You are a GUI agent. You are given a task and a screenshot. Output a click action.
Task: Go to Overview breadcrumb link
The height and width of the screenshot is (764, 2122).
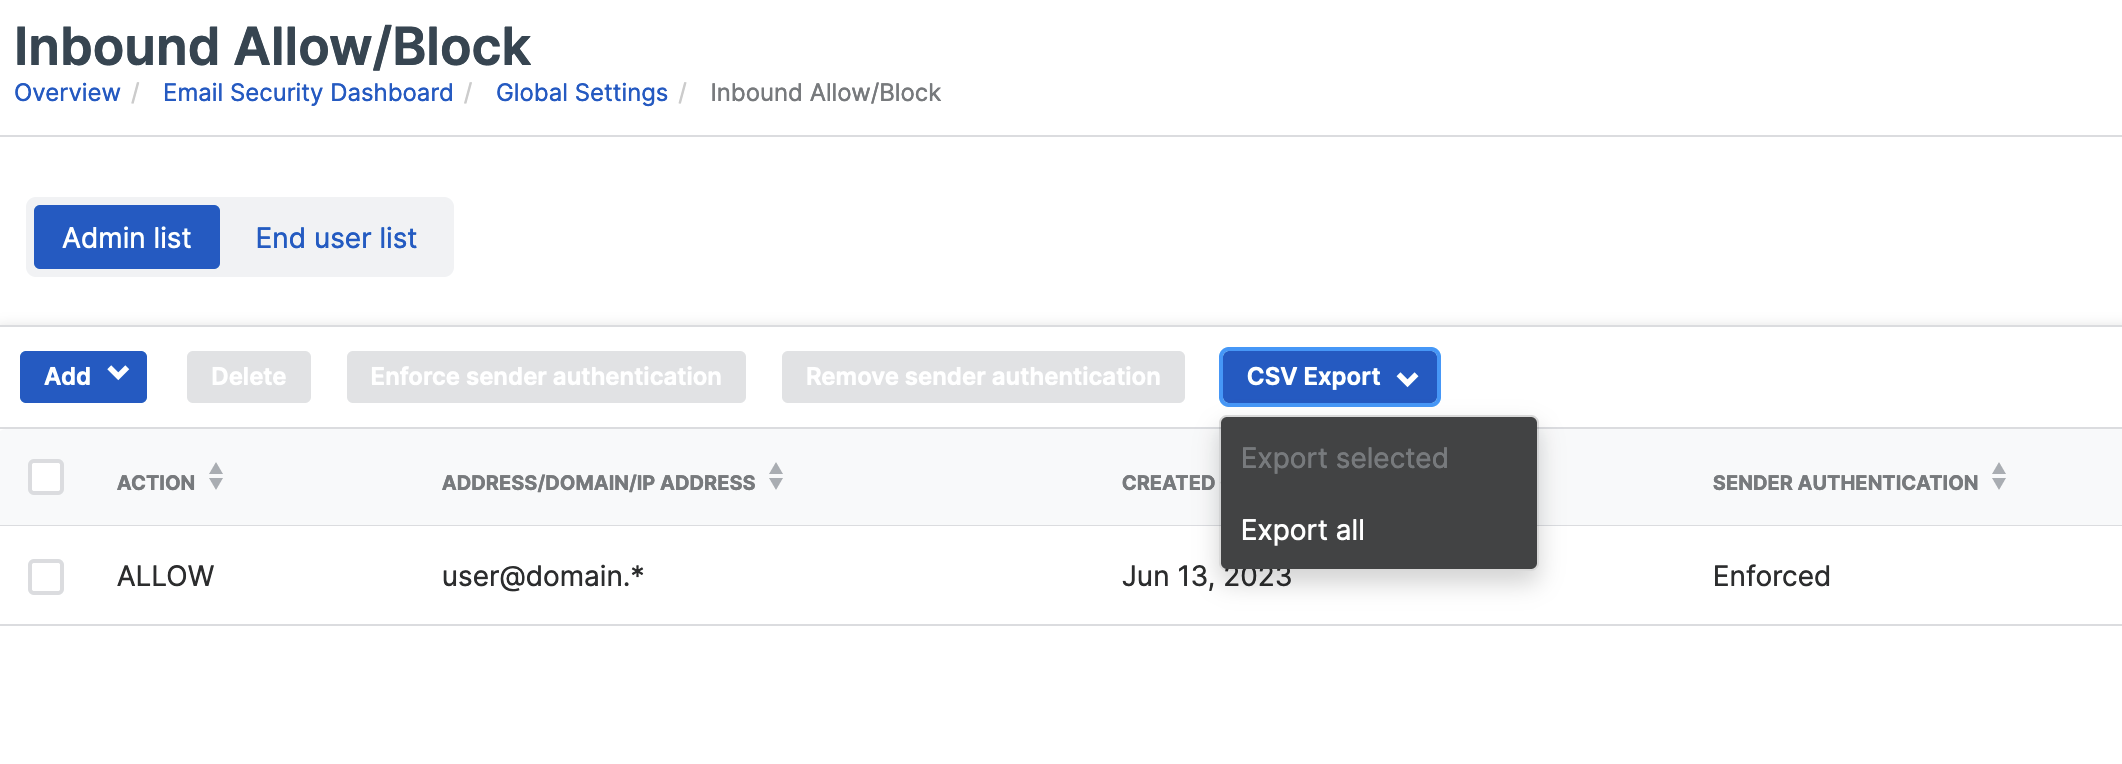tap(67, 93)
